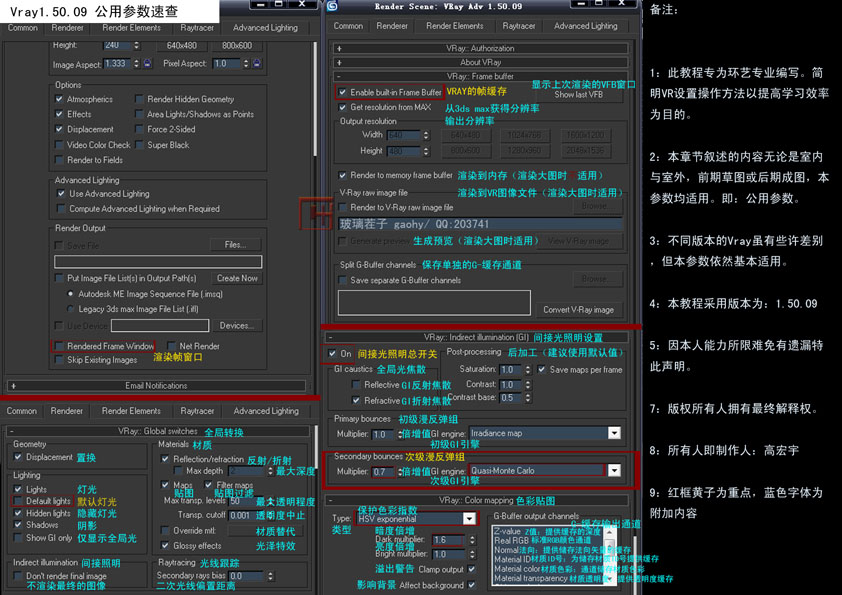The width and height of the screenshot is (842, 595).
Task: Enable the Net Render checkbox
Action: pos(172,346)
